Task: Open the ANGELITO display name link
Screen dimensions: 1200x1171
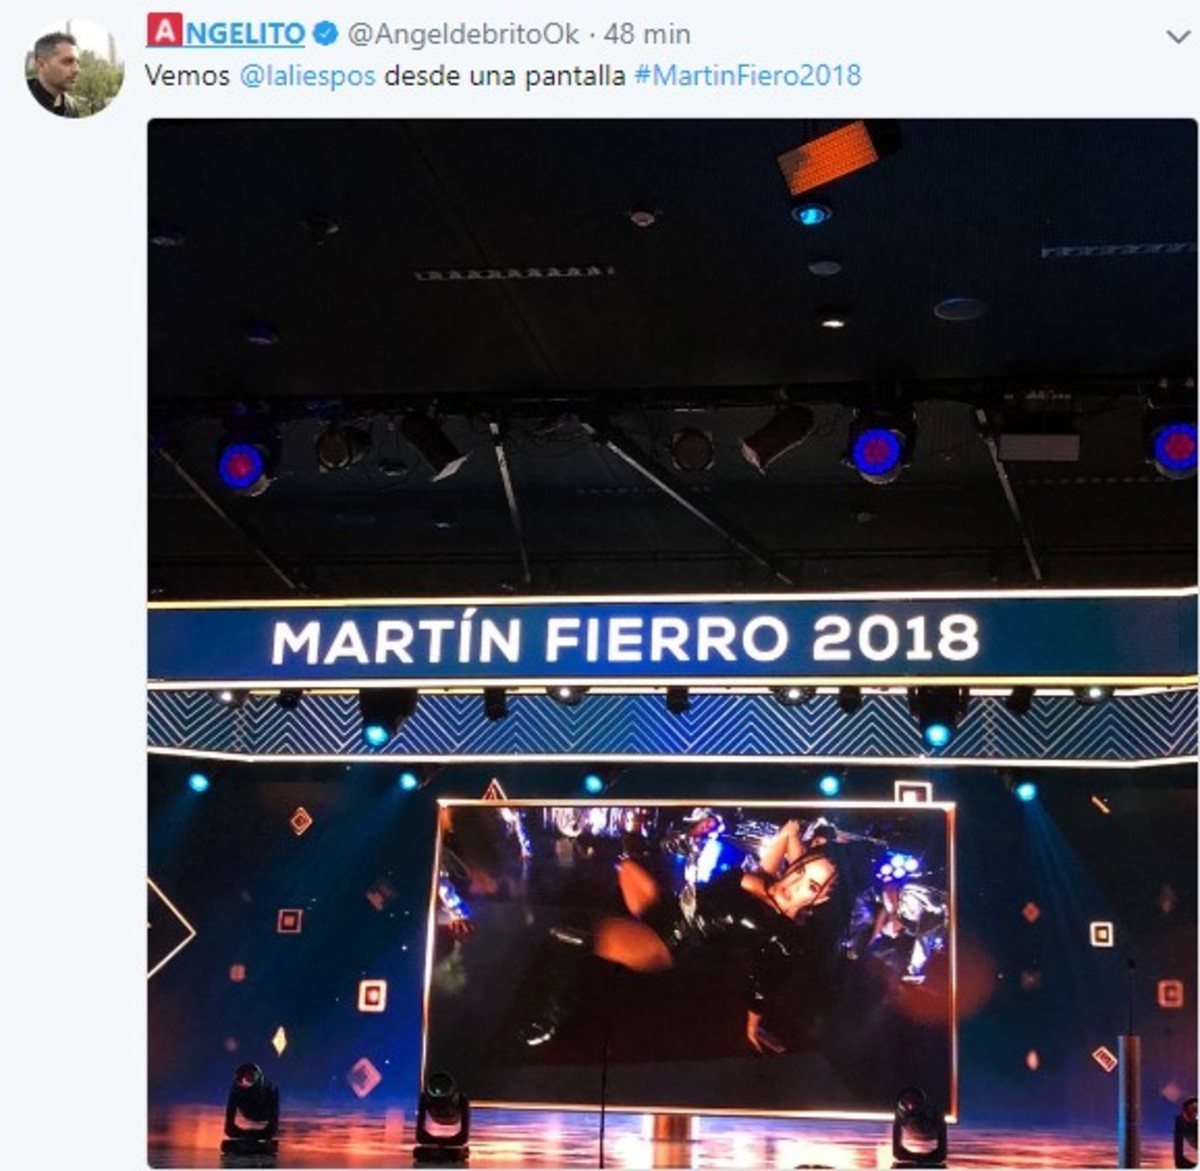Action: (225, 33)
